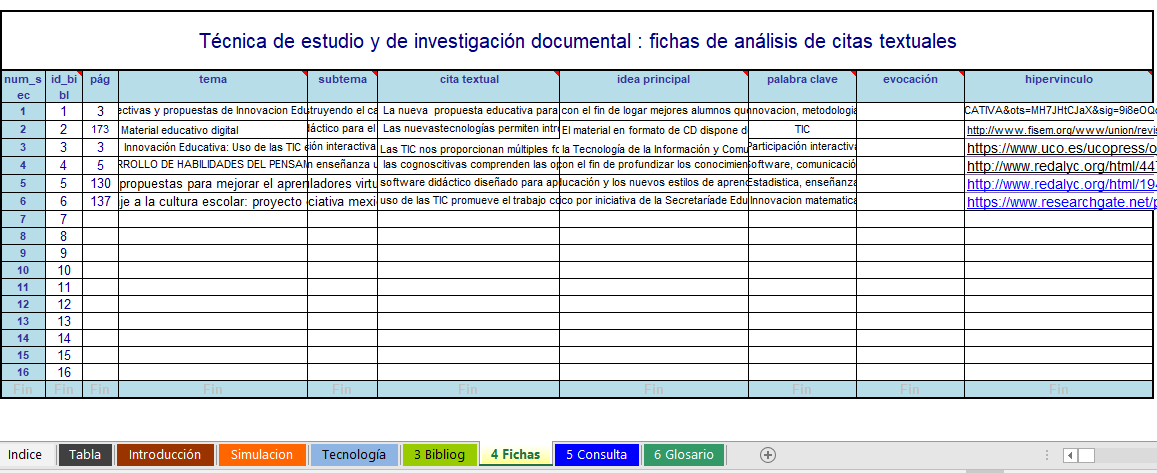The height and width of the screenshot is (473, 1157).
Task: Select the 'Fin' cell under the tema column
Action: pyautogui.click(x=213, y=389)
